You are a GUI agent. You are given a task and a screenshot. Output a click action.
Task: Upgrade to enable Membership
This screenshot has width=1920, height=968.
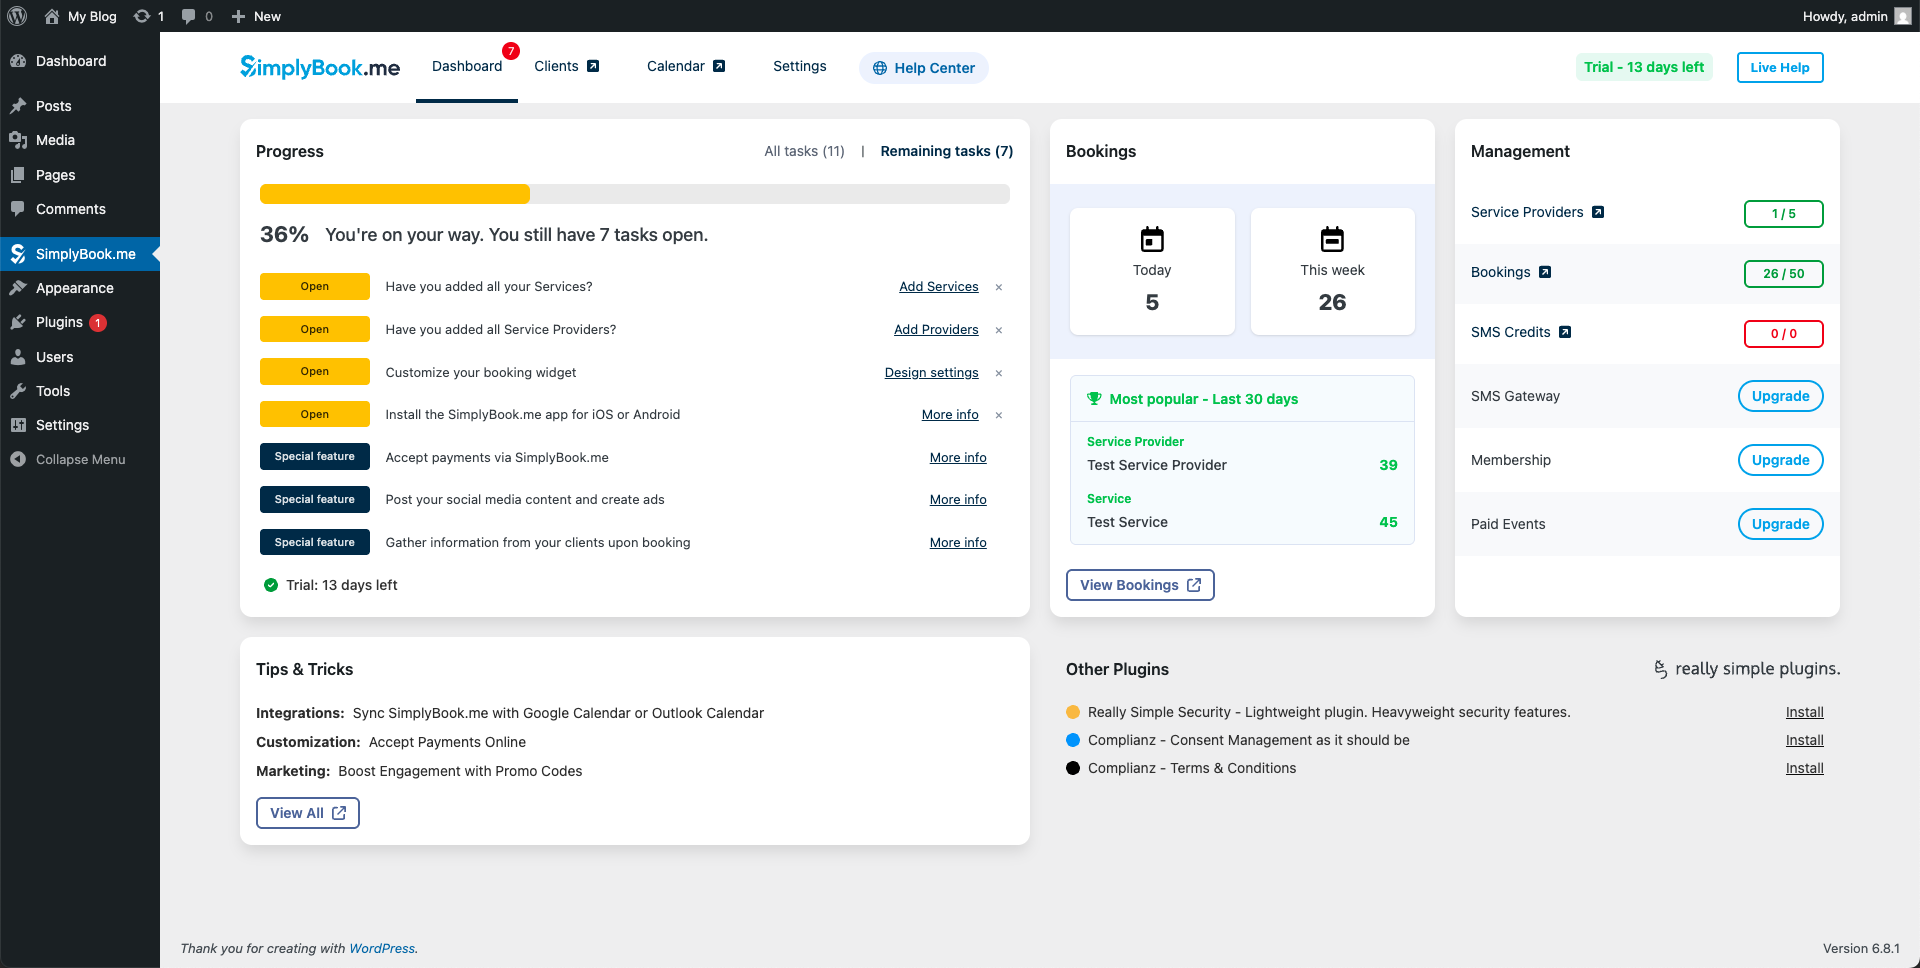(1781, 460)
